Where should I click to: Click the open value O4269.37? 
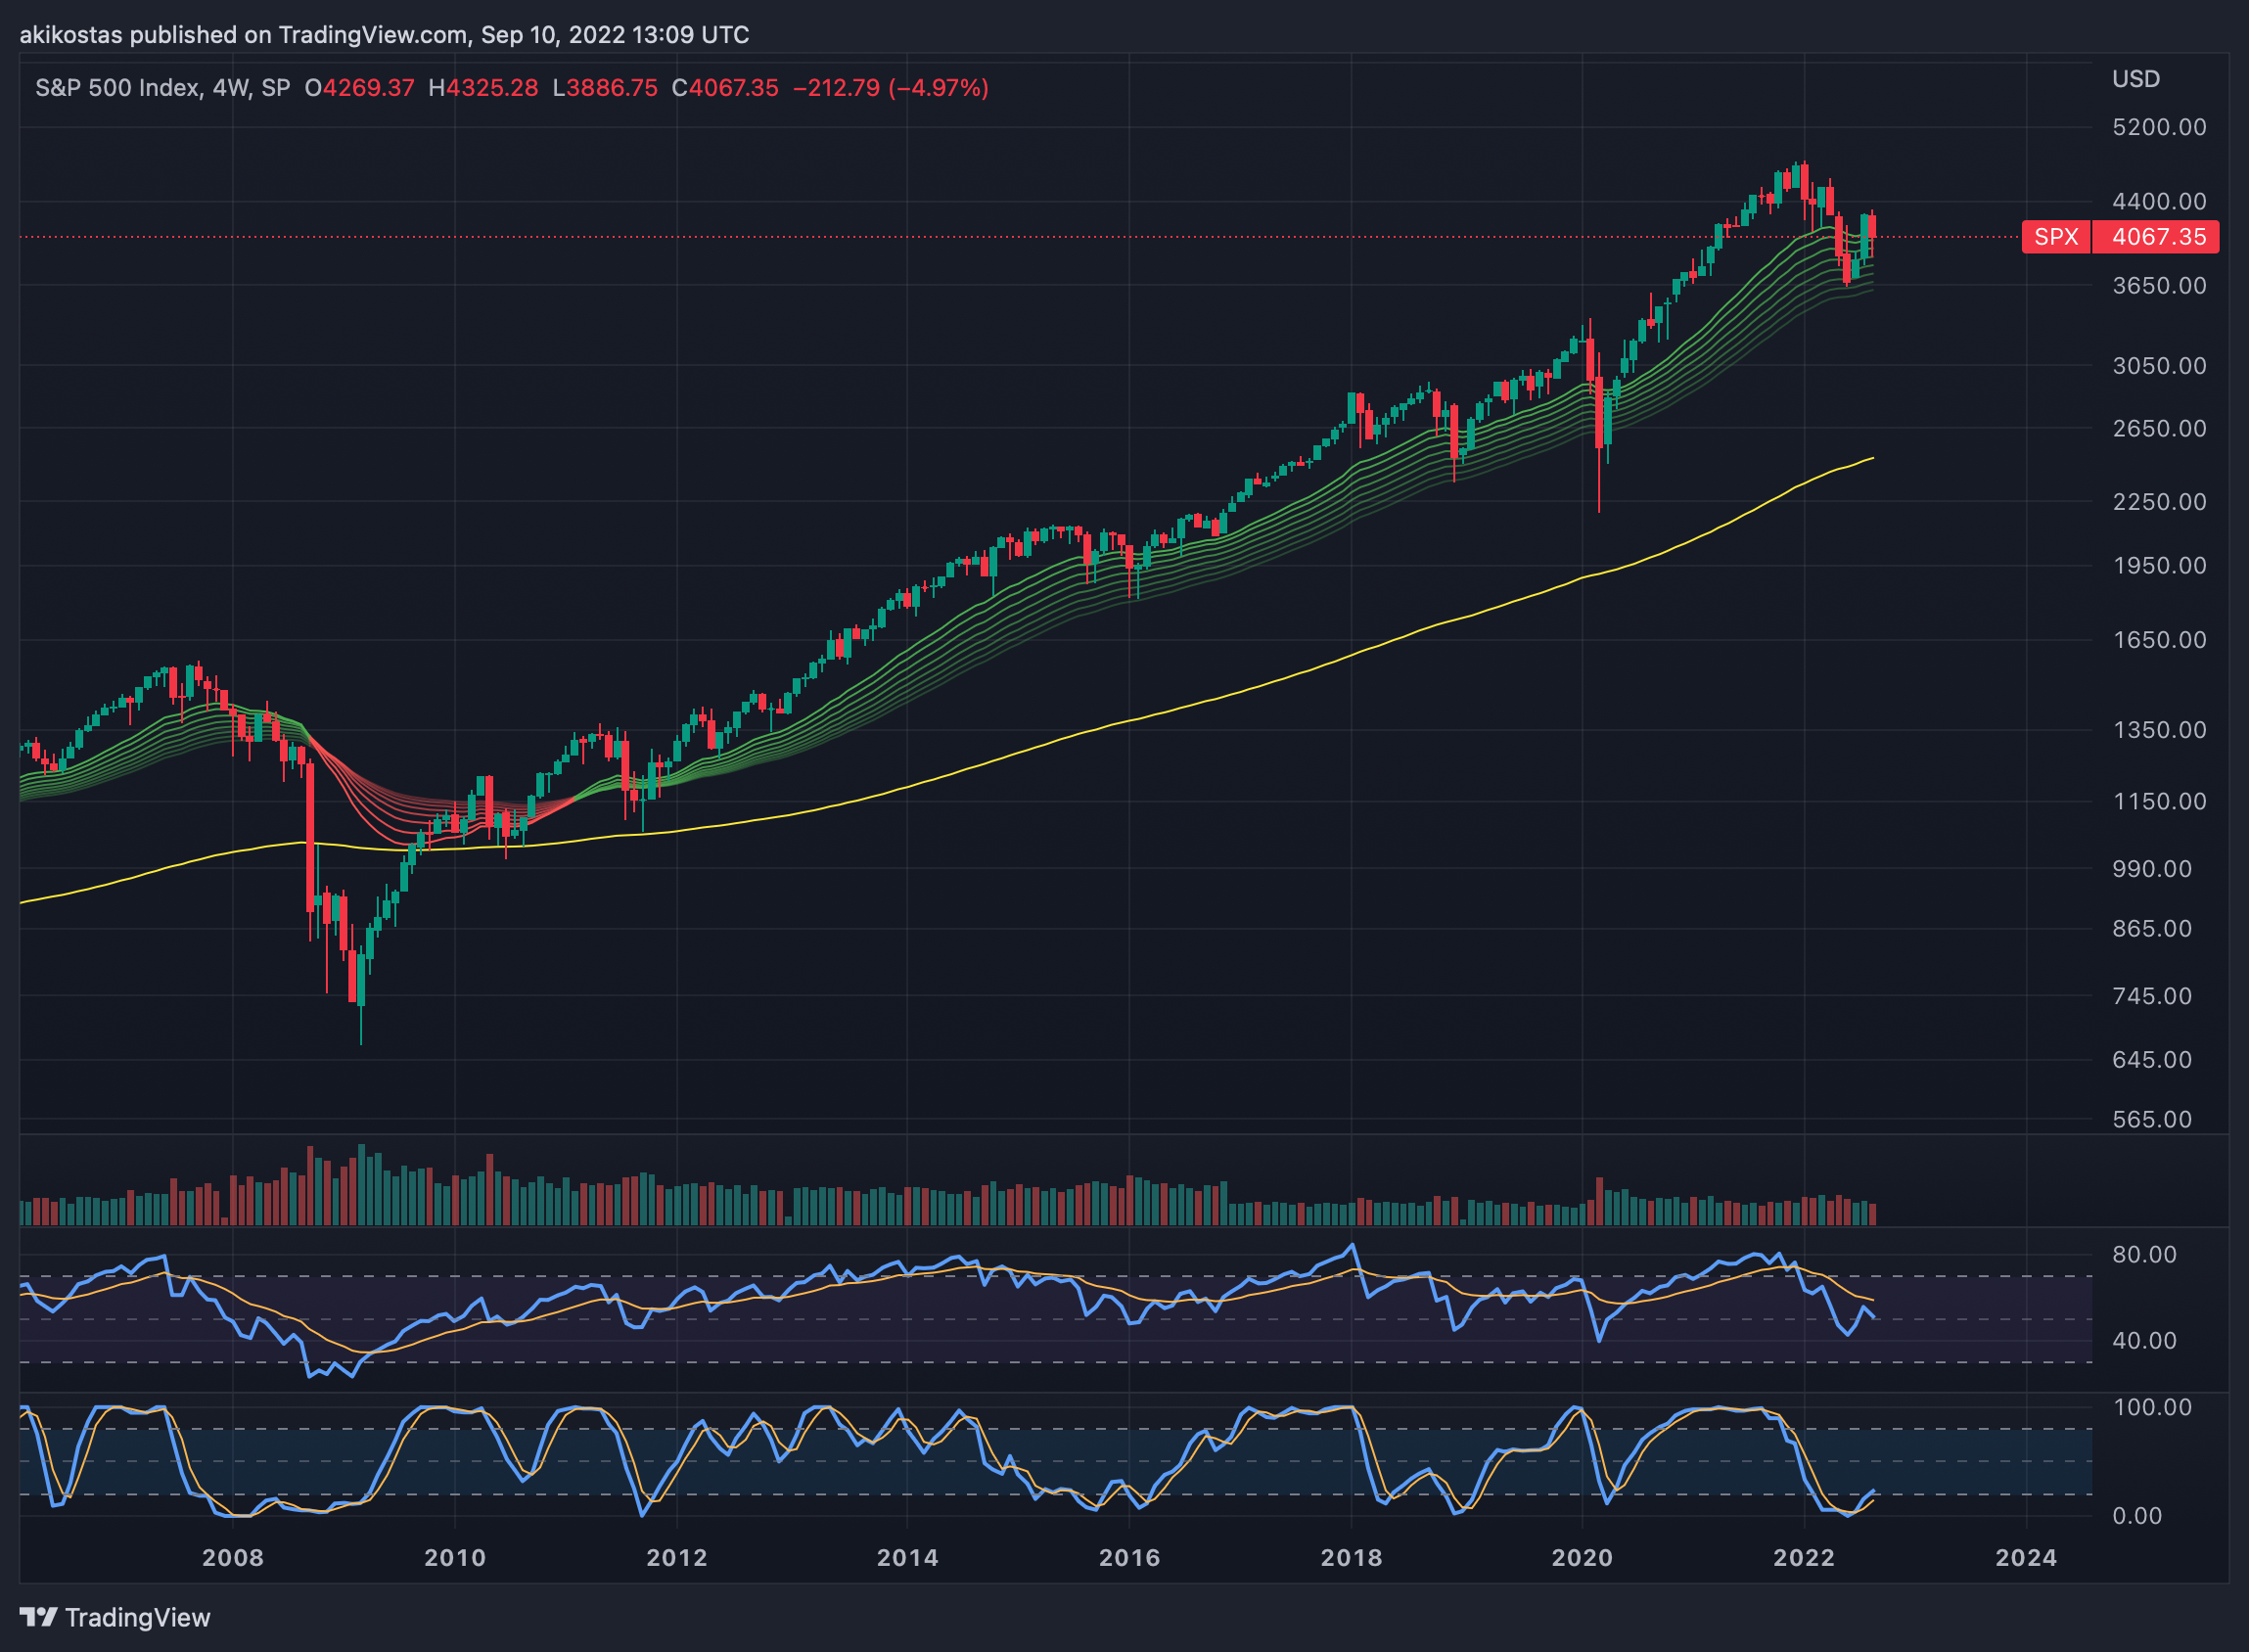click(x=359, y=88)
